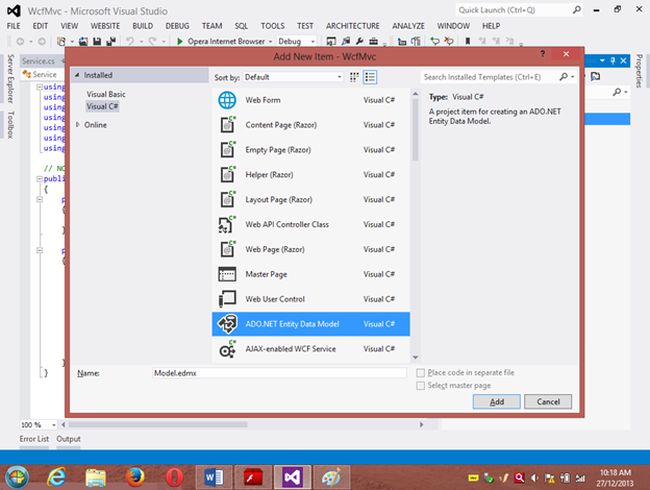Screen dimensions: 650x490
Task: Open the Output tab
Action: pos(68,439)
